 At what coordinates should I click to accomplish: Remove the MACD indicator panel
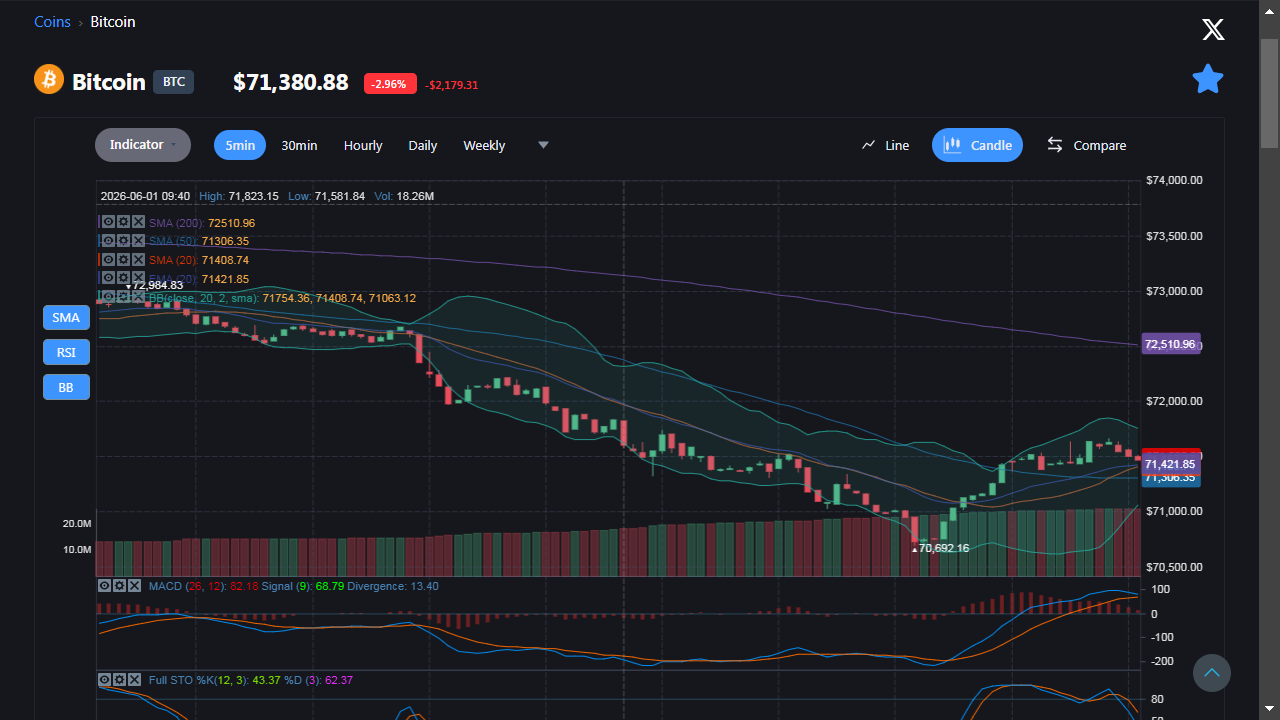pyautogui.click(x=134, y=586)
